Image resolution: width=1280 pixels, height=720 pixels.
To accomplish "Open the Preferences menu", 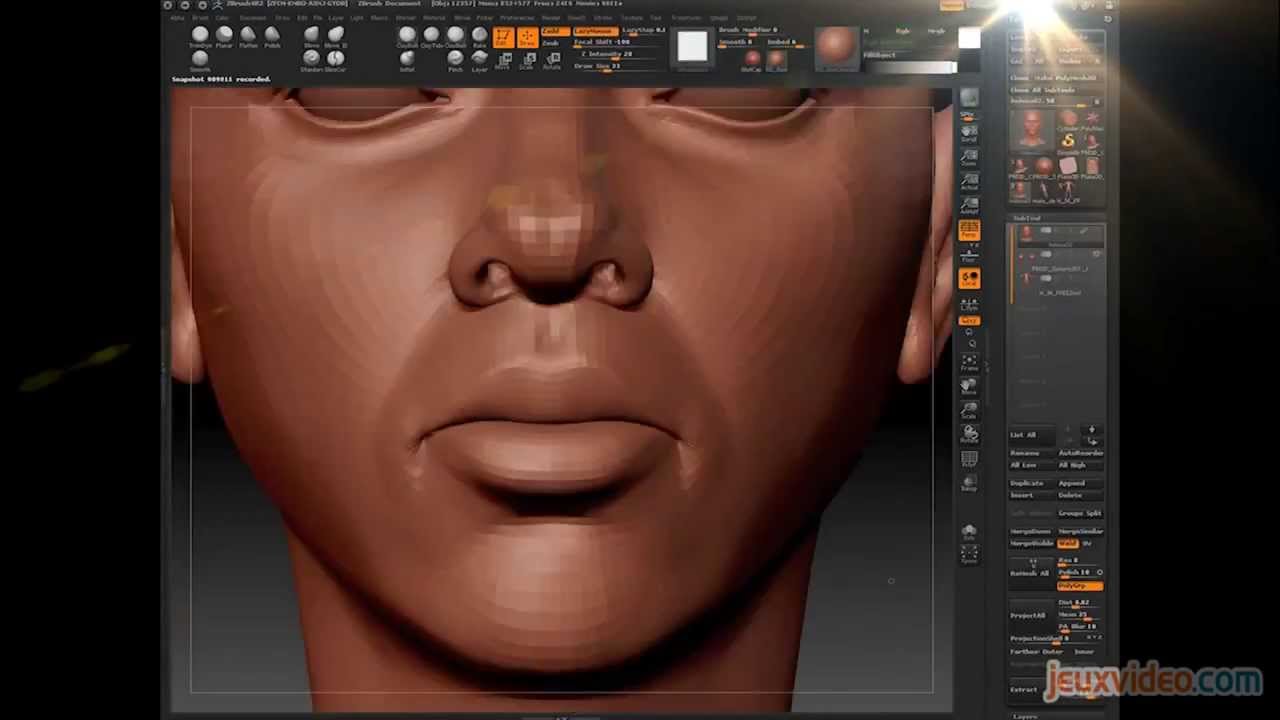I will [x=517, y=18].
